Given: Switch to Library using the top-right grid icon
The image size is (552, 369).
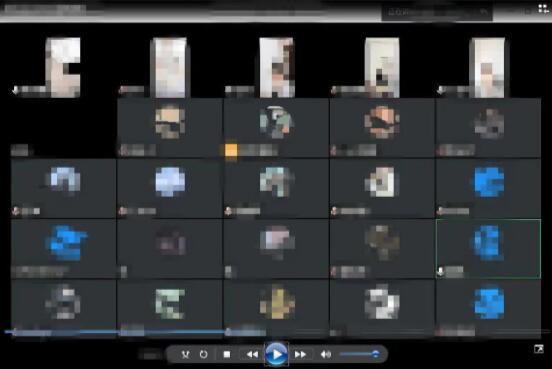Looking at the screenshot, I should coord(544,8).
